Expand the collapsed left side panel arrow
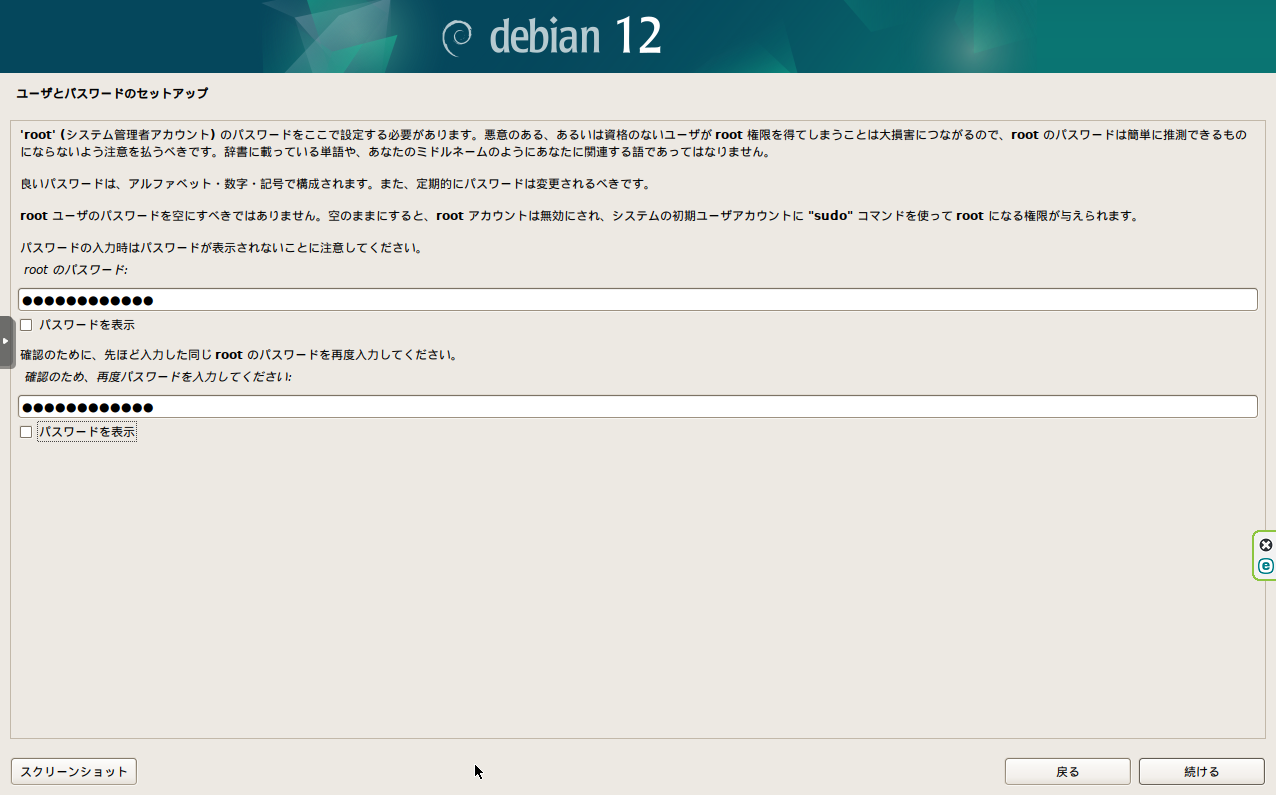This screenshot has width=1276, height=795. coord(5,339)
